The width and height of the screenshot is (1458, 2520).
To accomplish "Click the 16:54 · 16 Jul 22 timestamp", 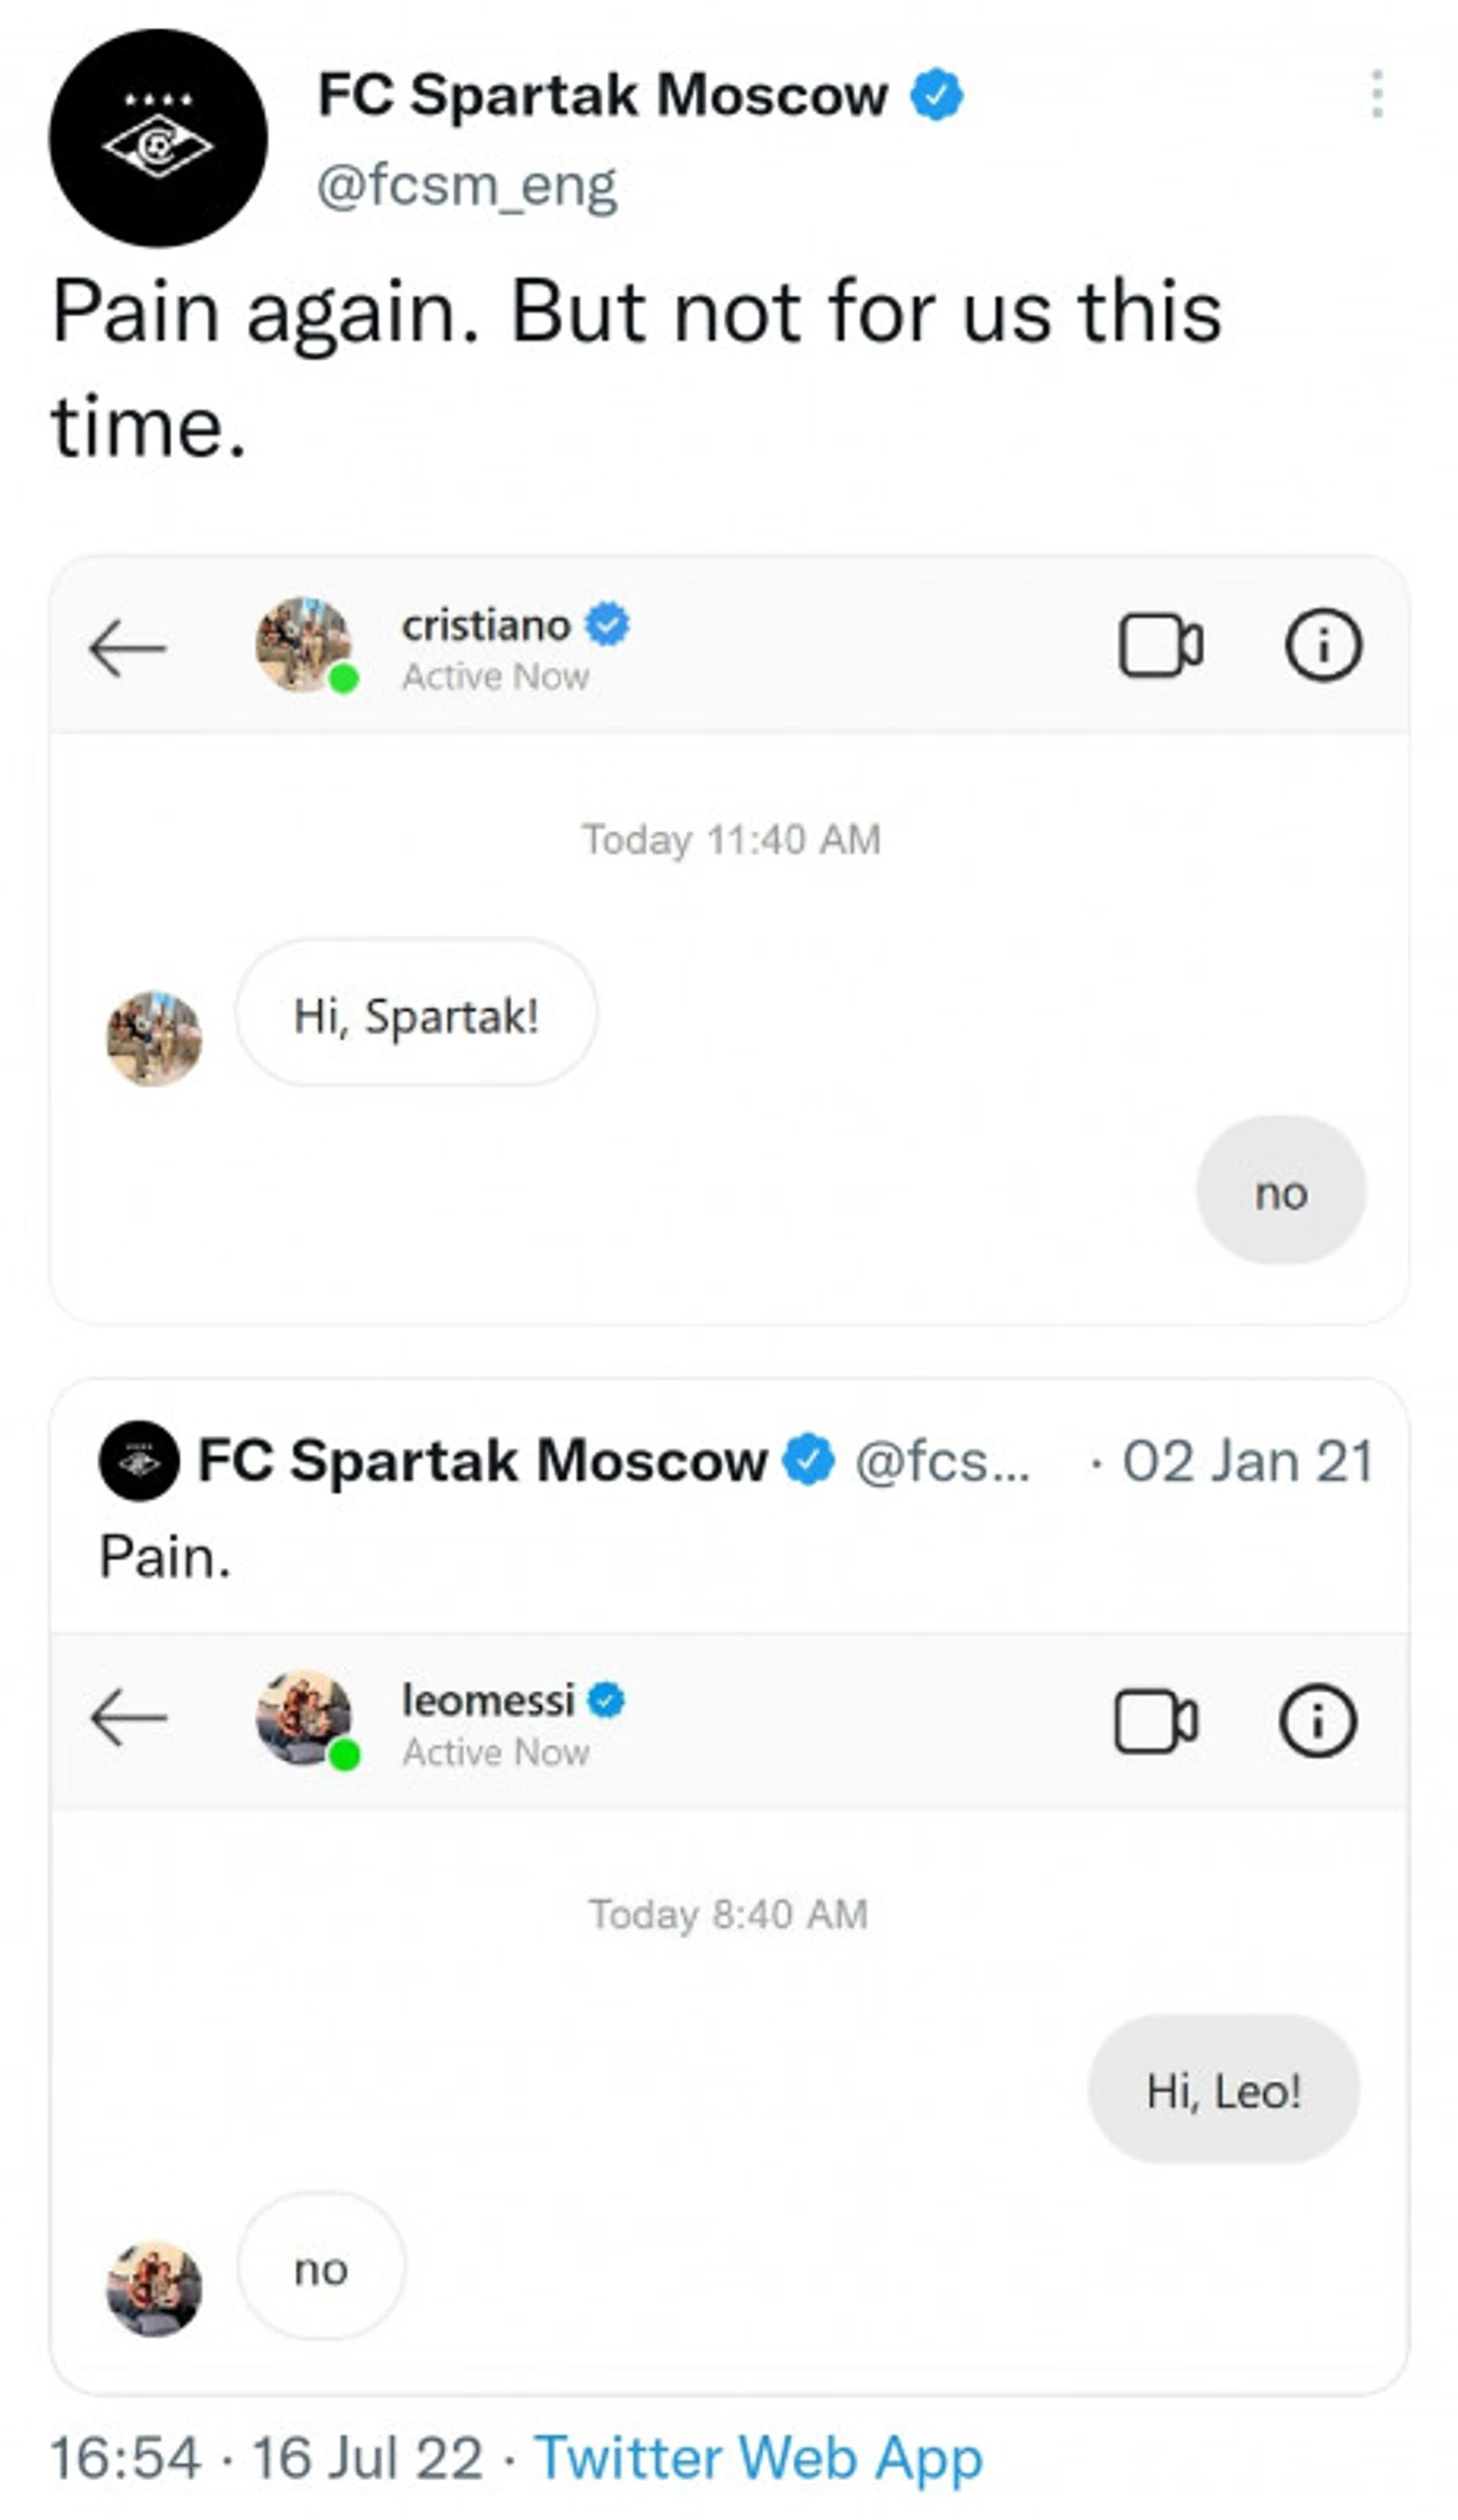I will click(266, 2457).
